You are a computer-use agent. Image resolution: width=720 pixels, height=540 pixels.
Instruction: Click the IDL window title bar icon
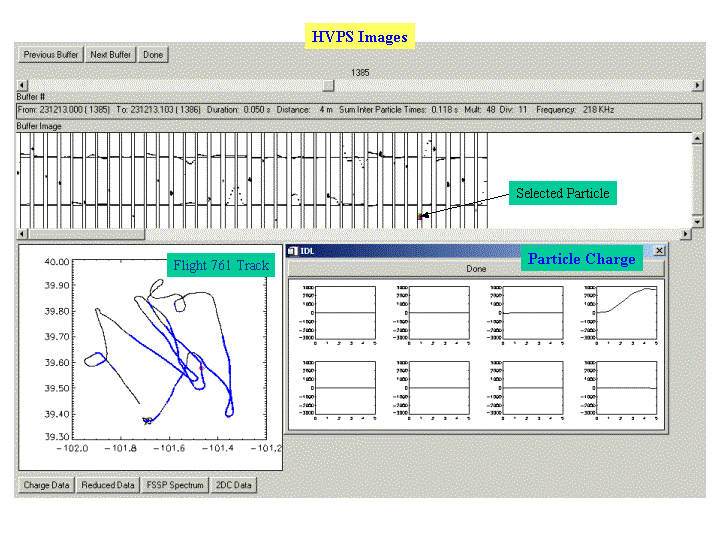[x=292, y=251]
